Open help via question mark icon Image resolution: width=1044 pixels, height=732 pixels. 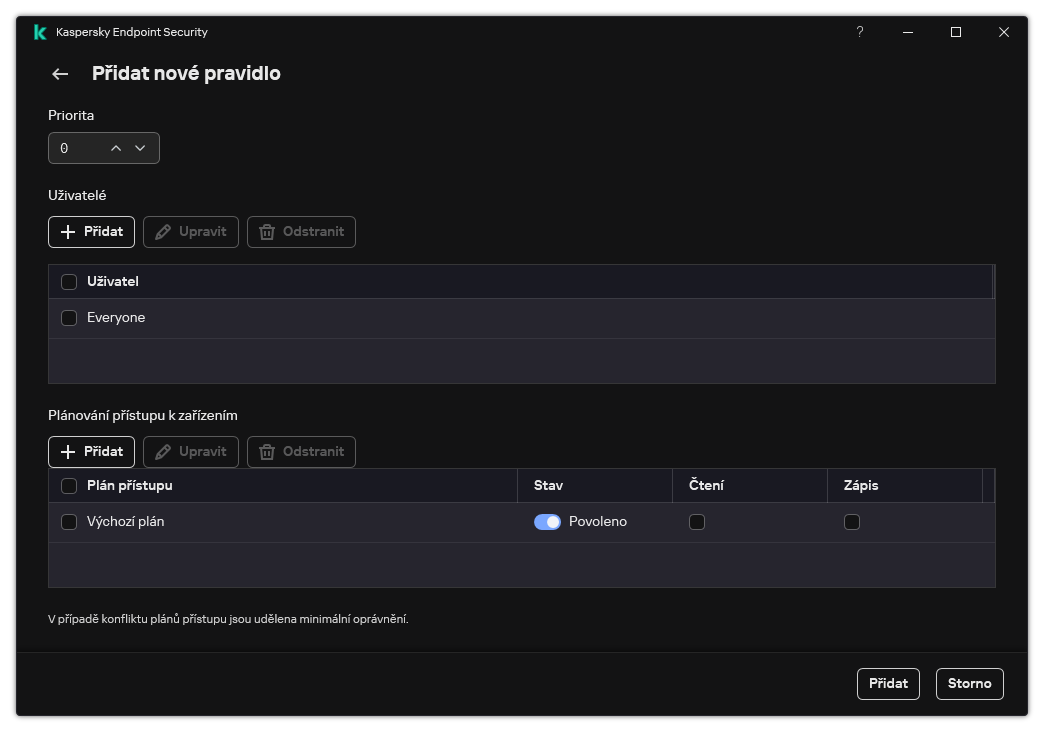(859, 32)
